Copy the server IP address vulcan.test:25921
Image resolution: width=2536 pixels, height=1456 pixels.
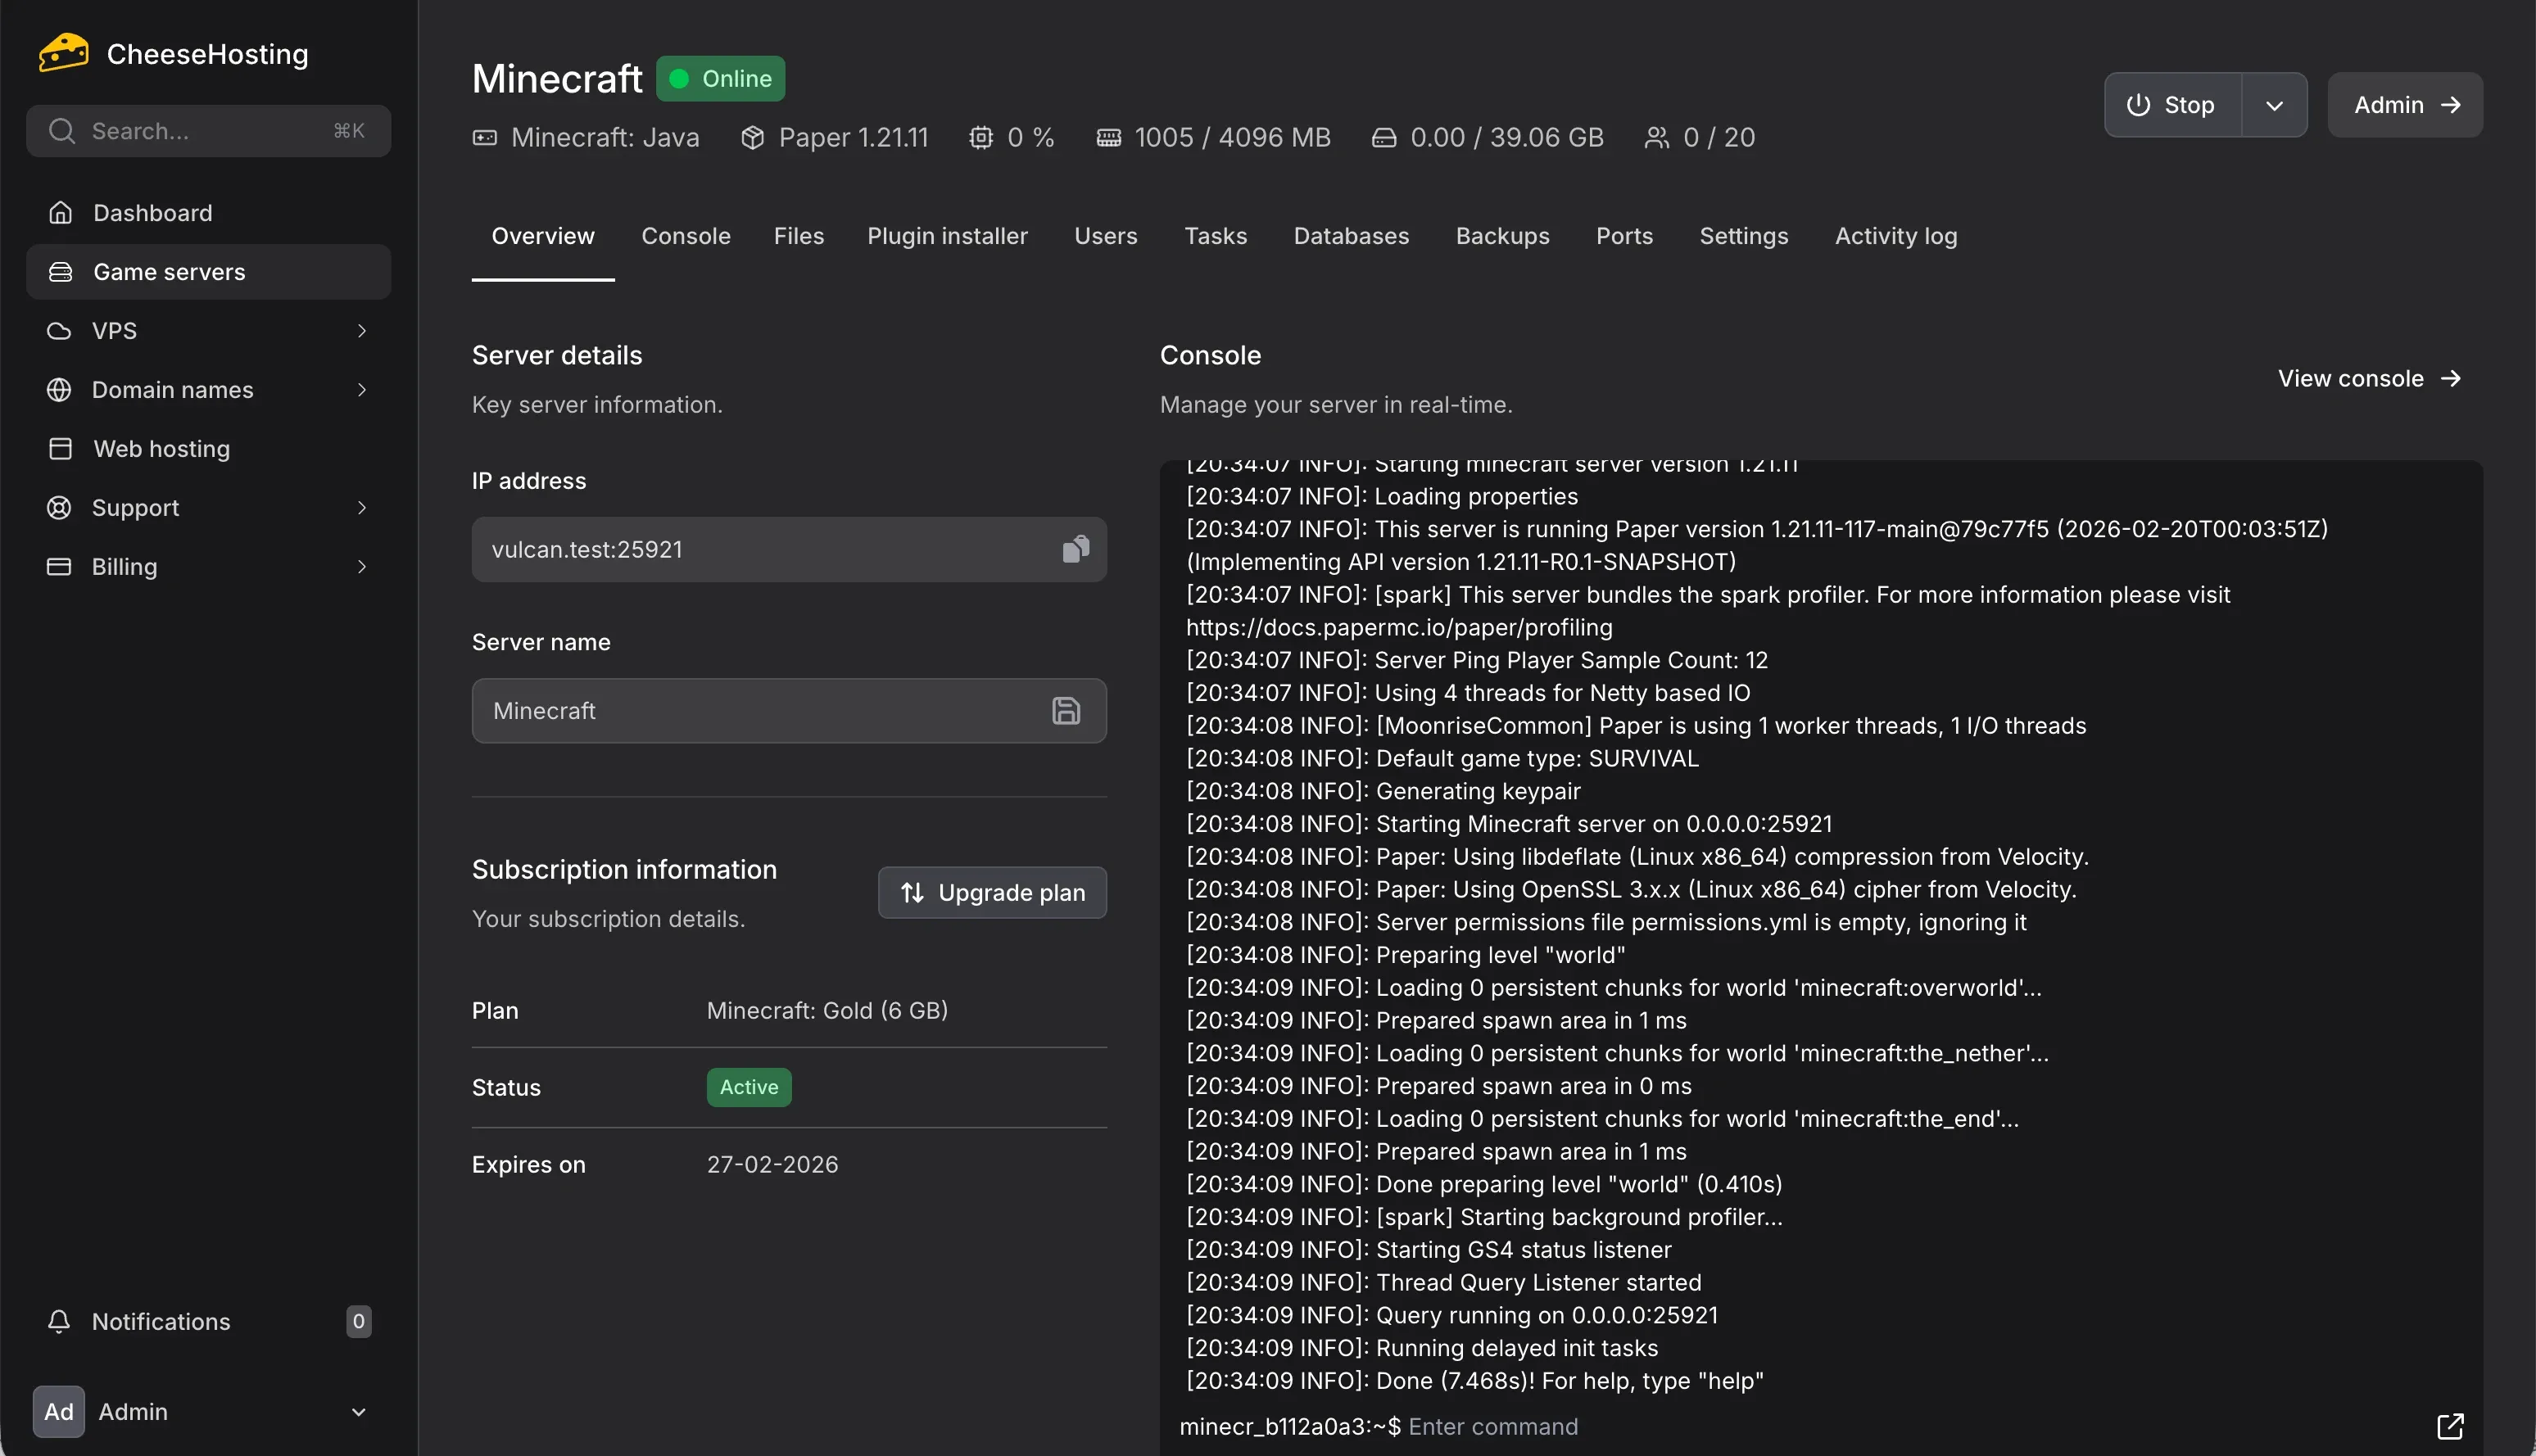coord(1076,549)
